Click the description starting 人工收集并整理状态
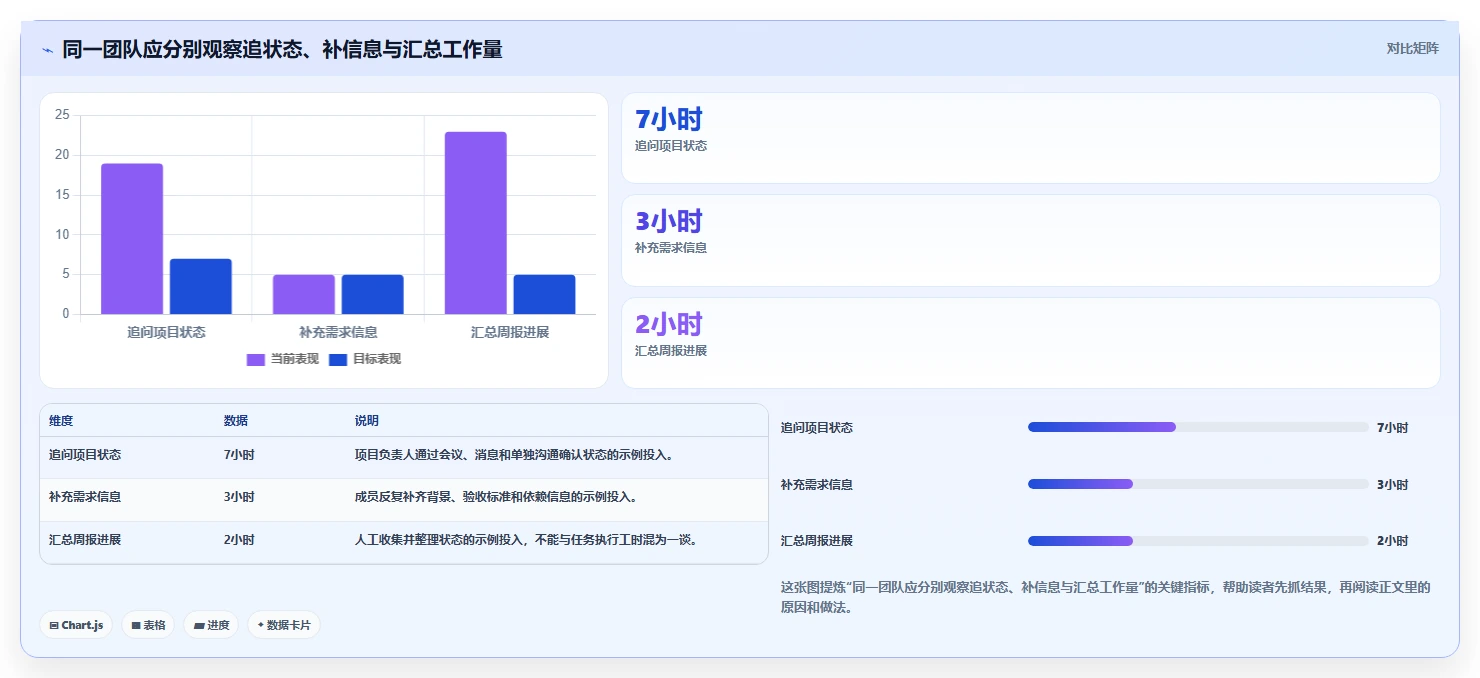The width and height of the screenshot is (1480, 678). click(526, 540)
